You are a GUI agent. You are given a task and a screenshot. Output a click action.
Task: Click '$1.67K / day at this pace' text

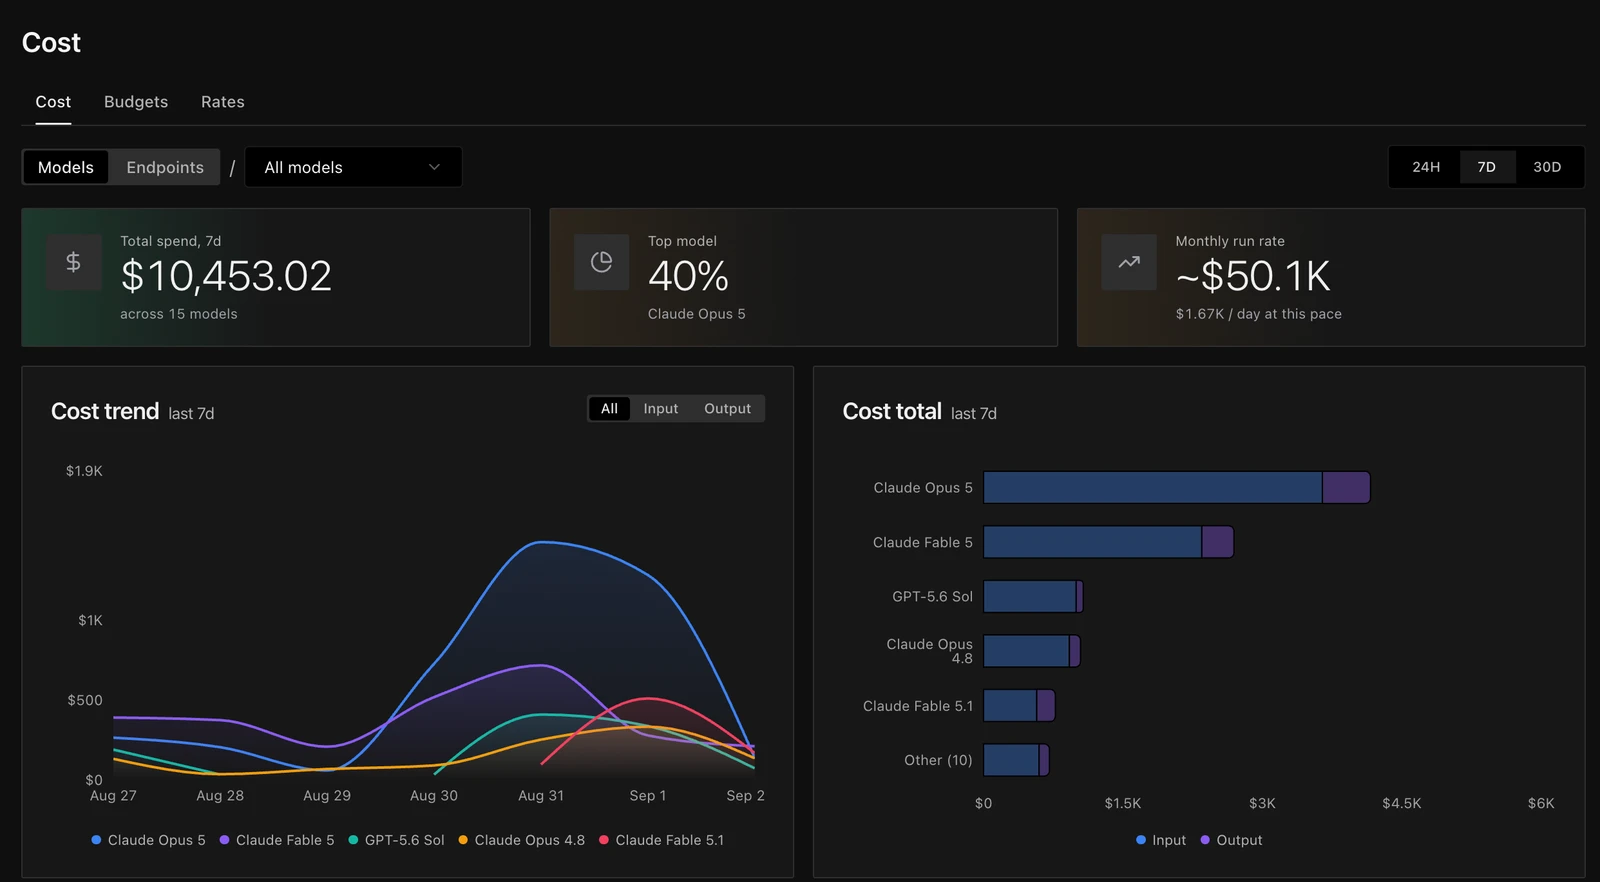pyautogui.click(x=1259, y=314)
